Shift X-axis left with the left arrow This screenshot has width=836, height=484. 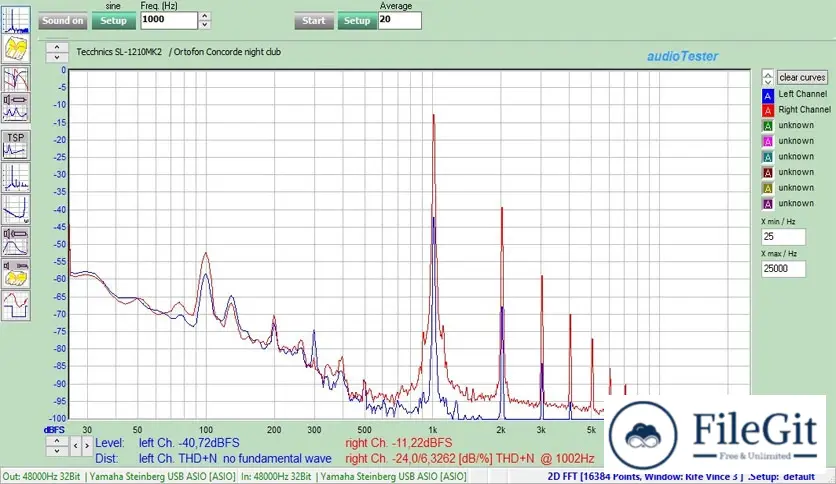[75, 446]
